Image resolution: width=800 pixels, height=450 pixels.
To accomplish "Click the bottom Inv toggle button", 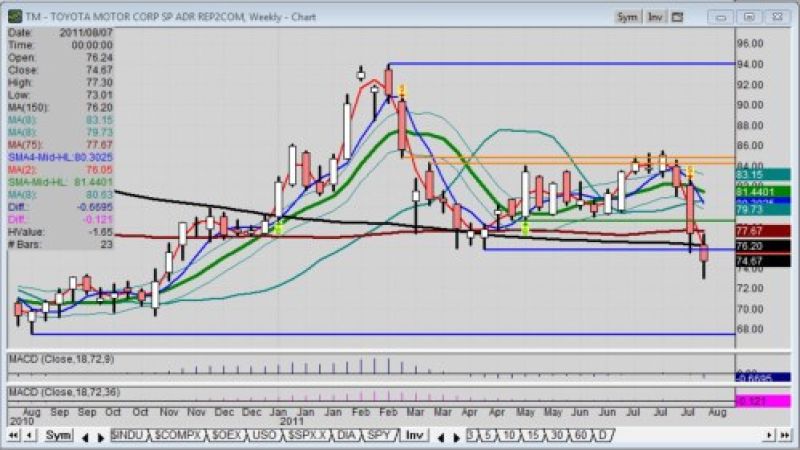I will (412, 435).
